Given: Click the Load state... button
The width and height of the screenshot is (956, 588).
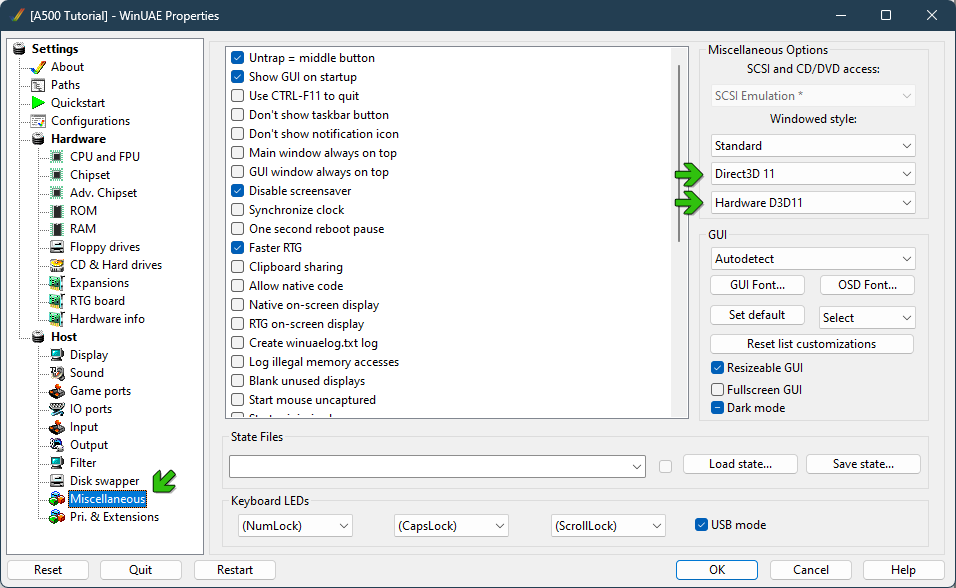Looking at the screenshot, I should 740,464.
